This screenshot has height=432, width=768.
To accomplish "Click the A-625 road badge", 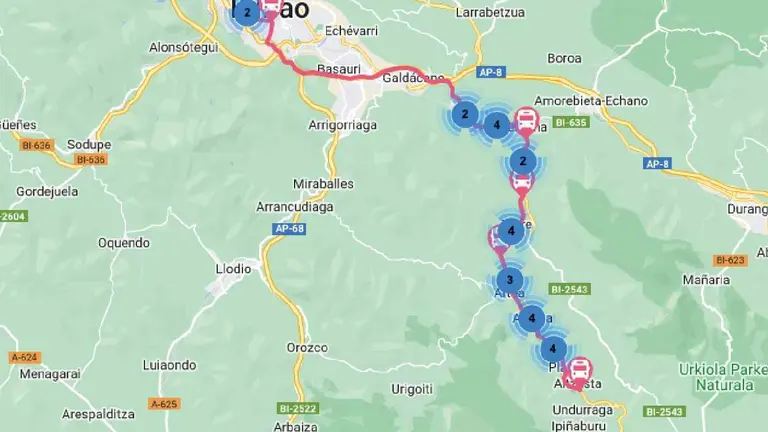I will 164,404.
